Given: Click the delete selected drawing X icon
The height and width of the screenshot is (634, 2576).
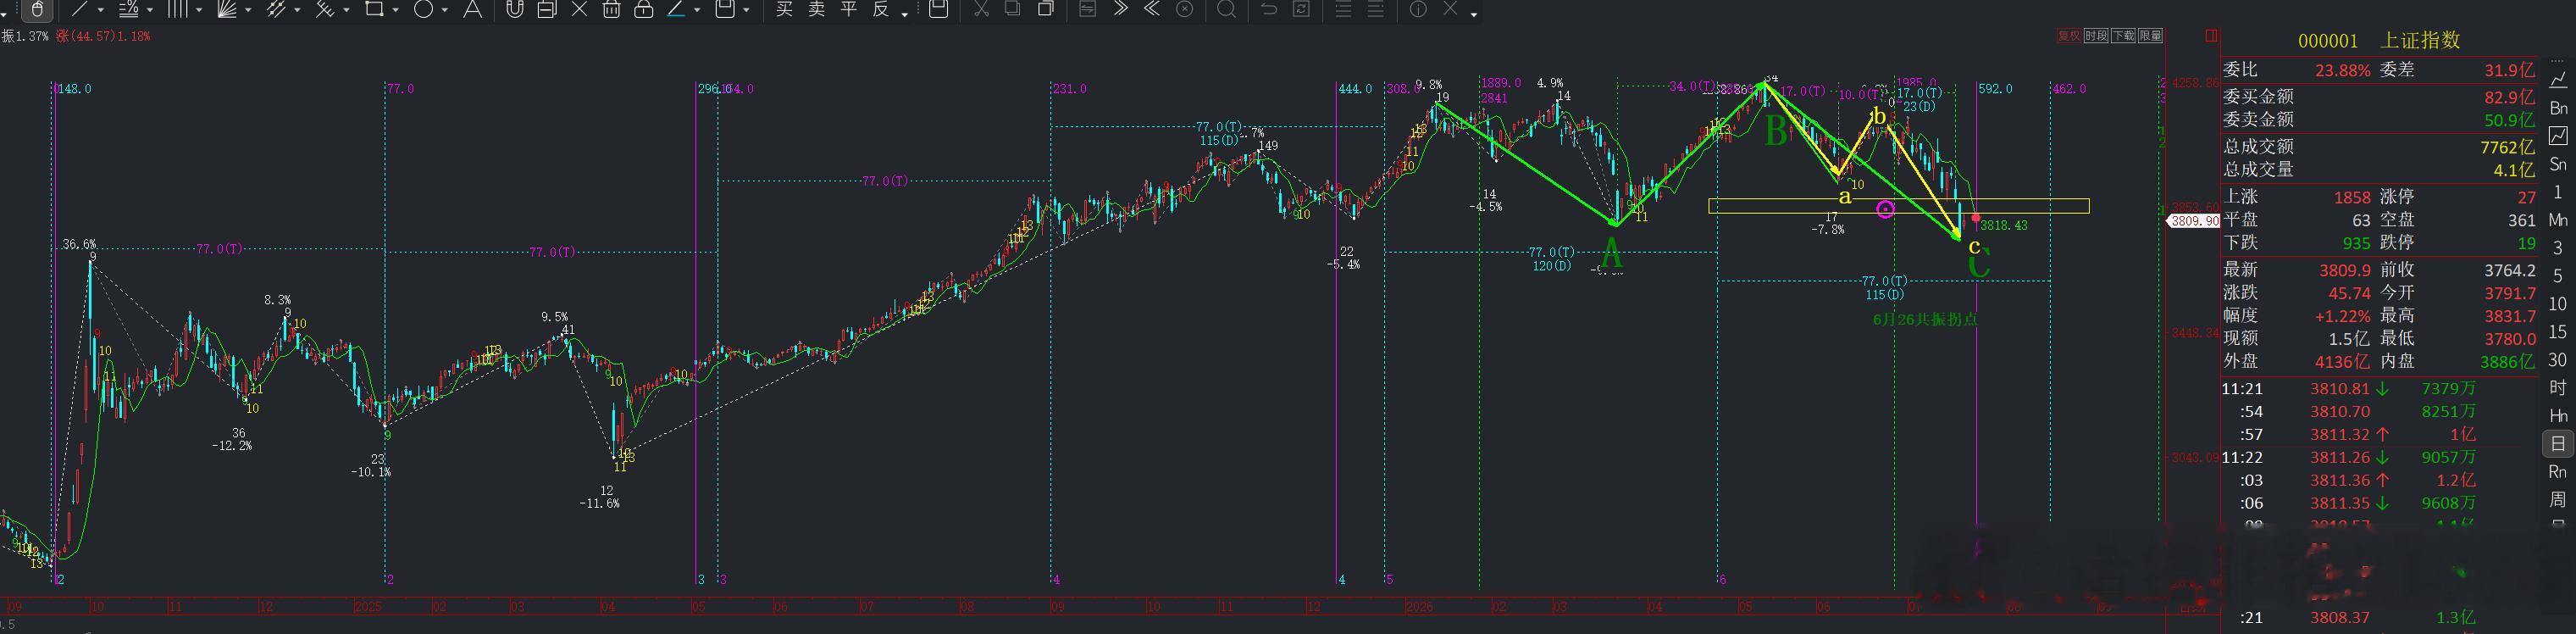Looking at the screenshot, I should coord(580,10).
